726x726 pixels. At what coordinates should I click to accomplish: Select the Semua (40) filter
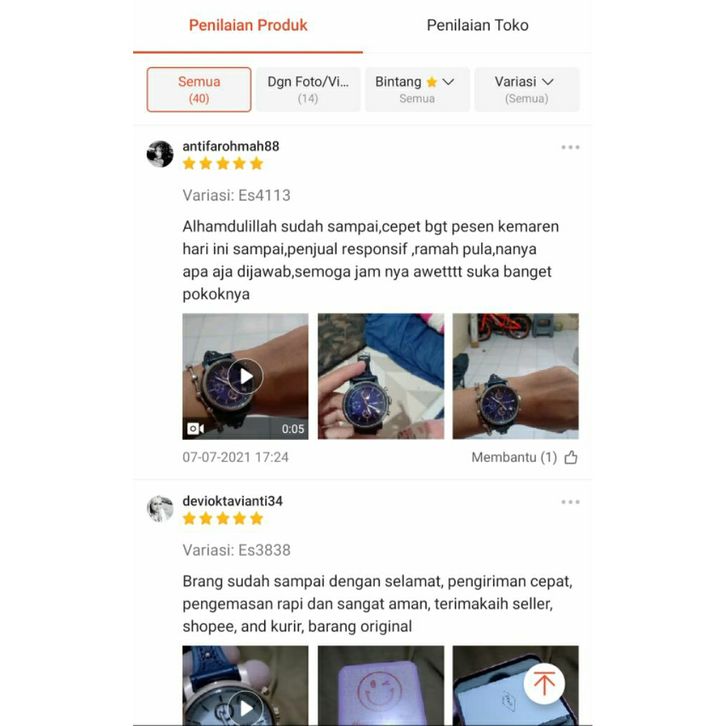(199, 89)
